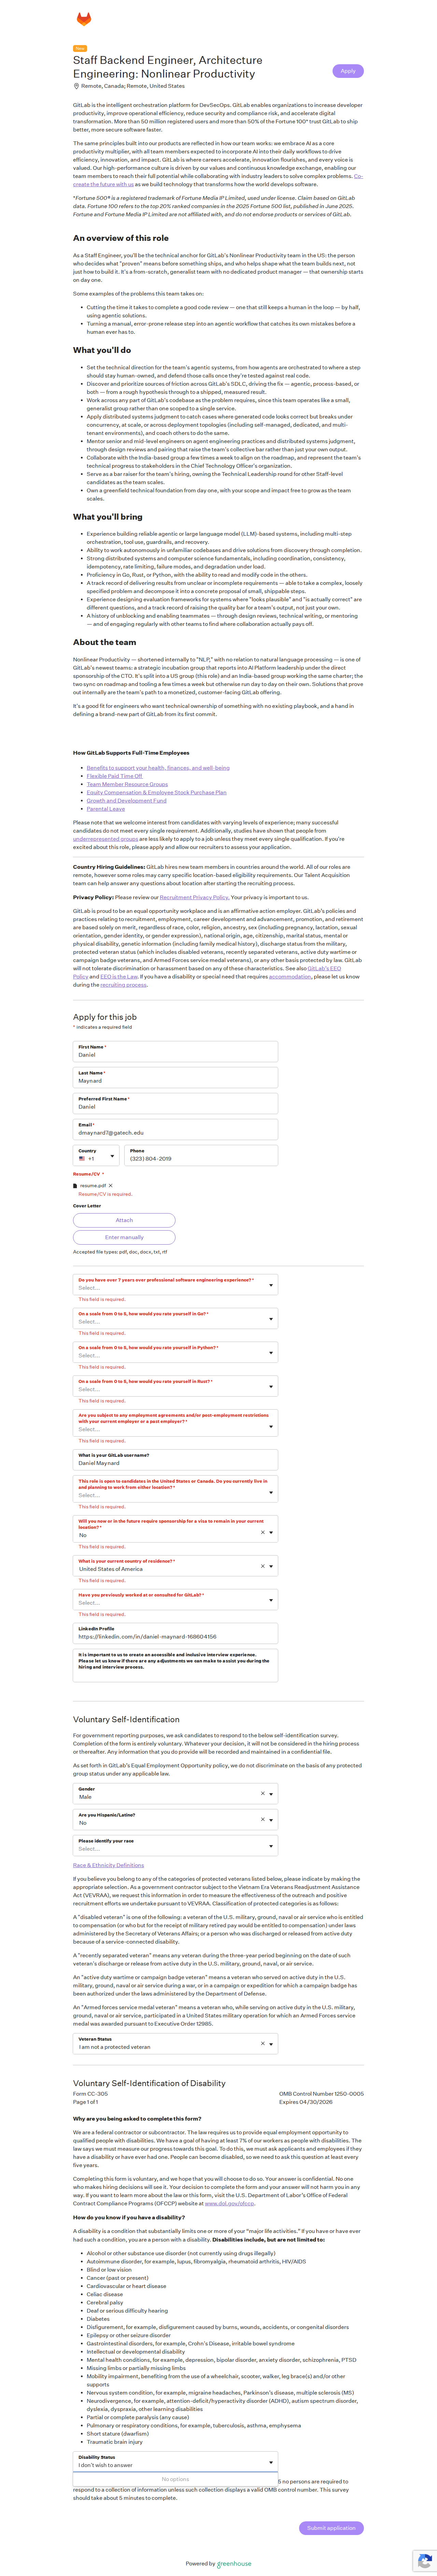This screenshot has width=437, height=2576.
Task: Open Race & Ethnicity Definitions link
Action: pyautogui.click(x=108, y=1865)
